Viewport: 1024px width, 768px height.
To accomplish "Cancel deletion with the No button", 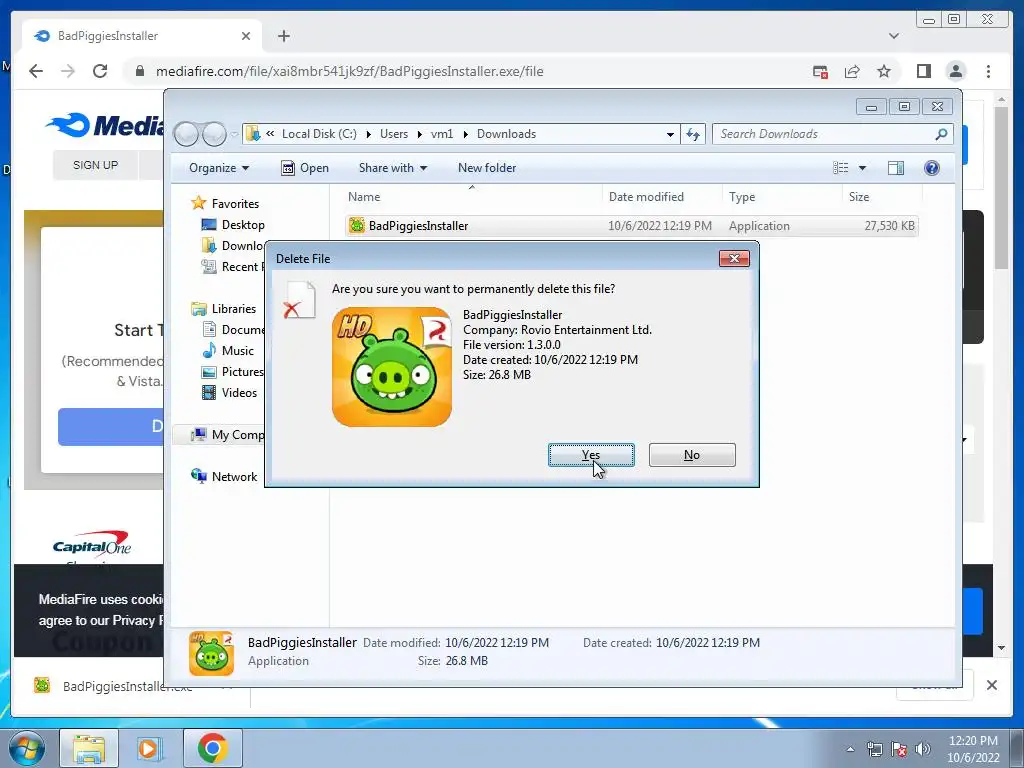I will (x=692, y=455).
